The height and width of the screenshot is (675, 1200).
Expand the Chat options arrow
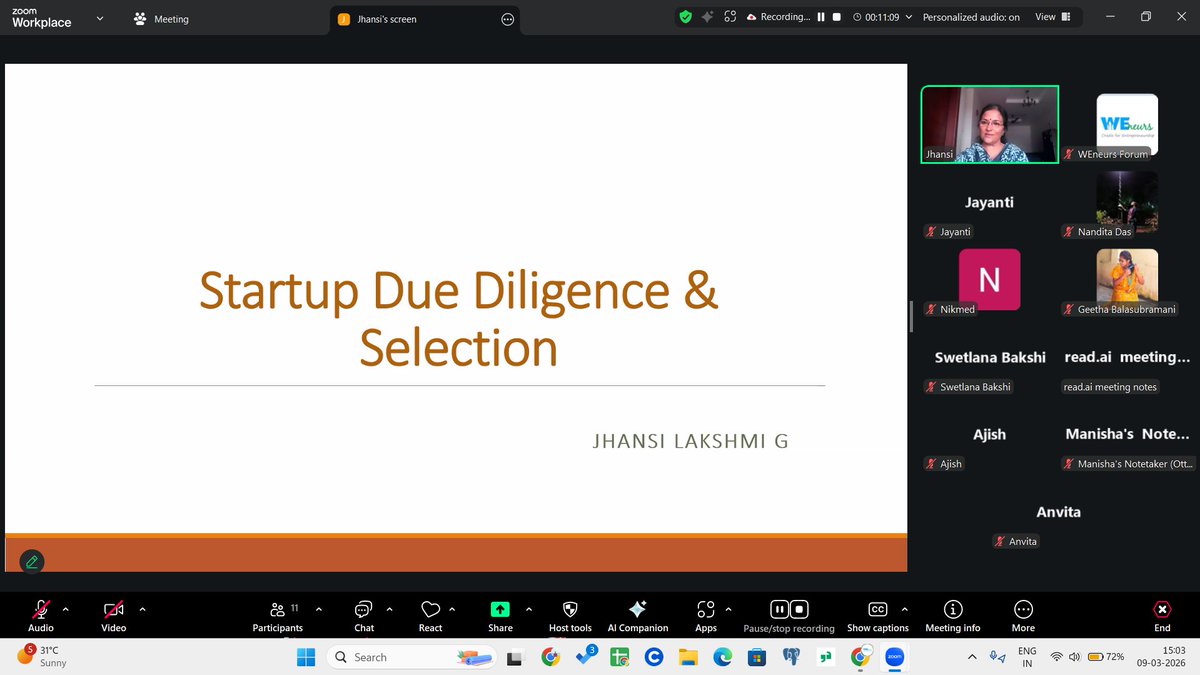click(x=389, y=608)
